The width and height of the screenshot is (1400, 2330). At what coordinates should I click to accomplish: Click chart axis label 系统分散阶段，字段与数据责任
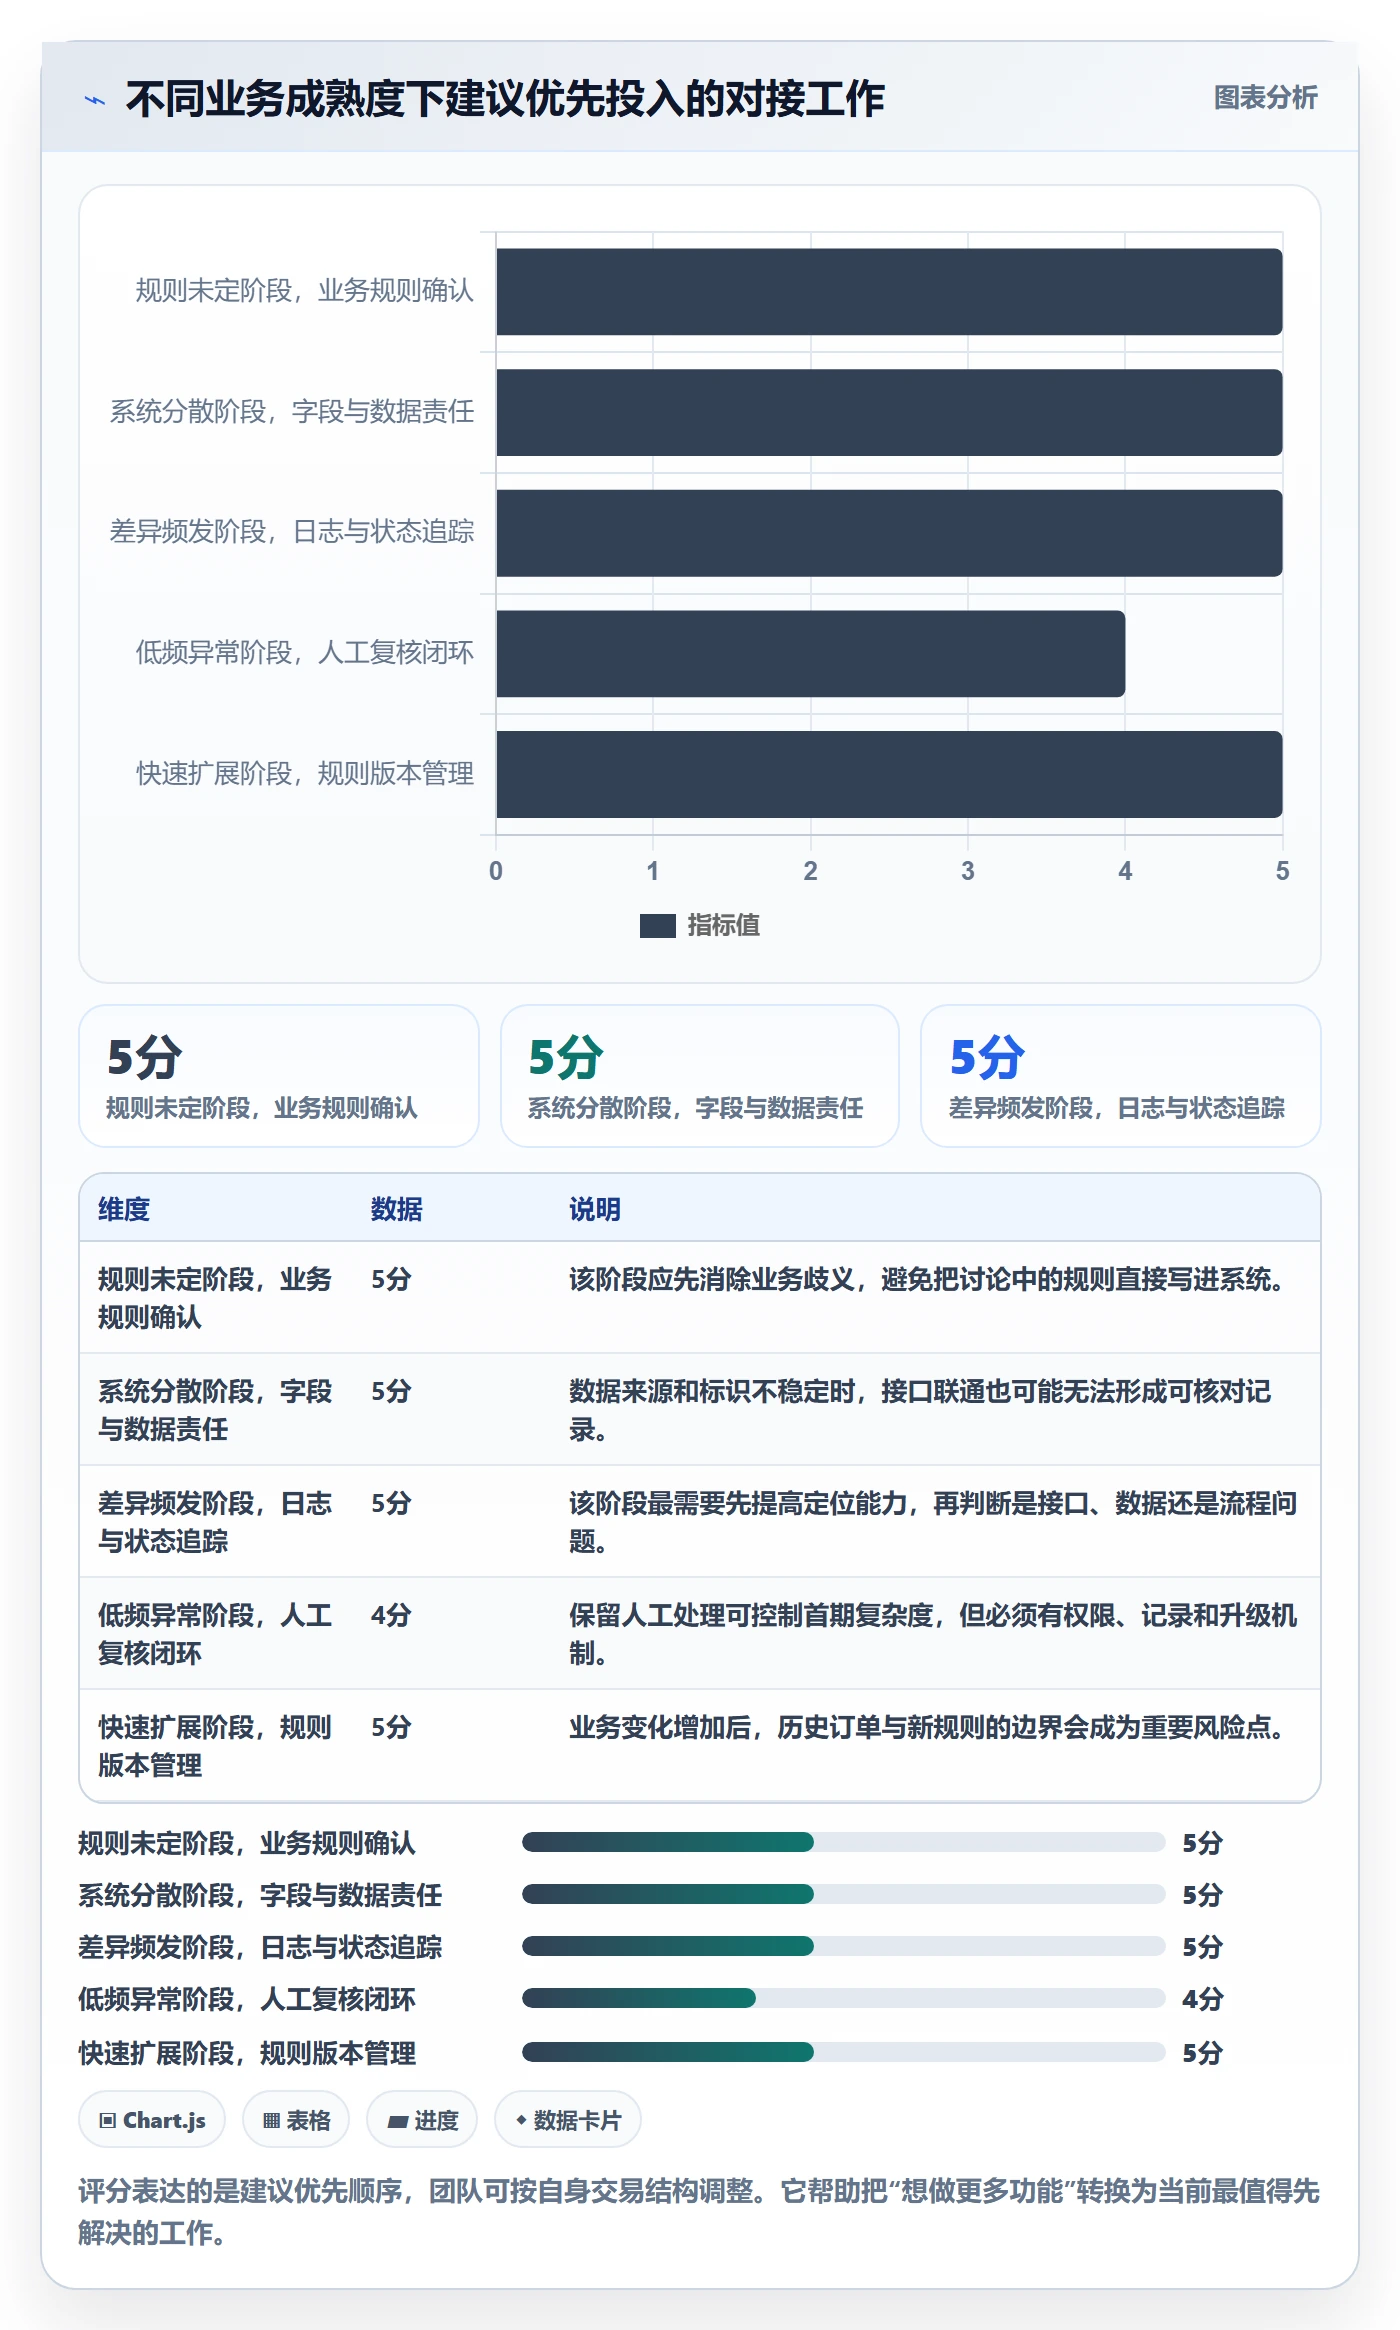coord(292,412)
